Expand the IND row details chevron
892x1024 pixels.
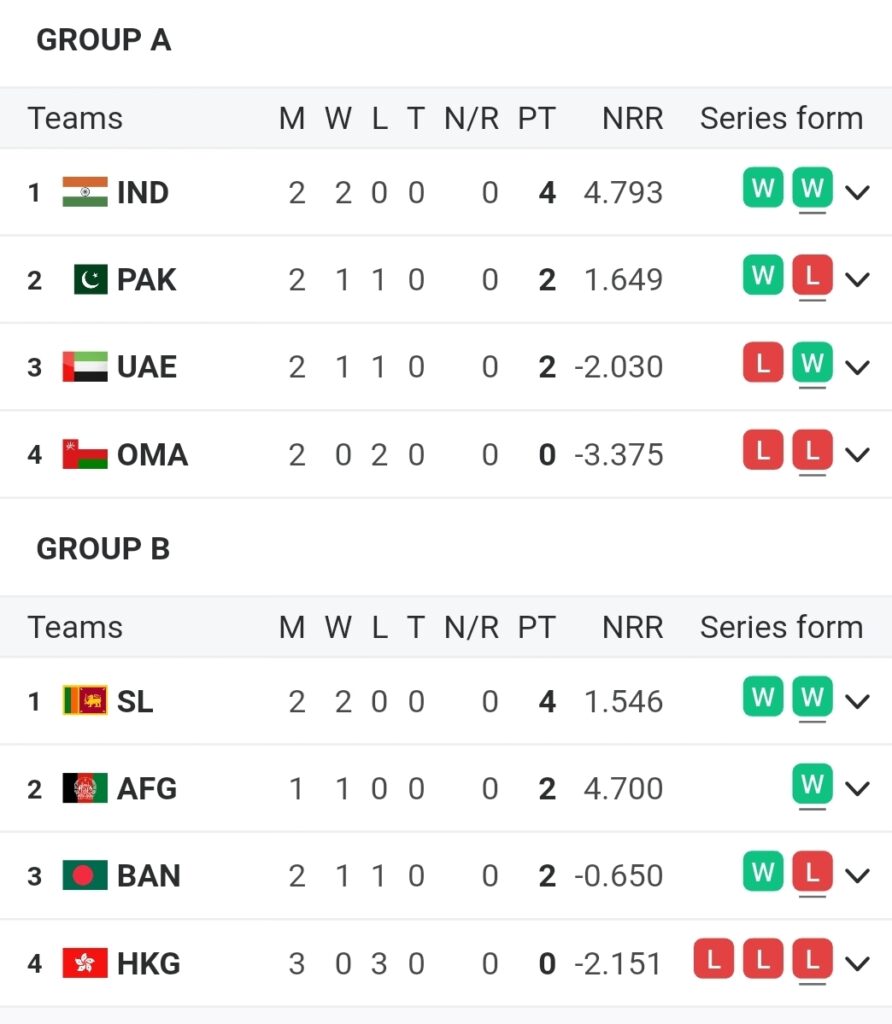coord(857,192)
